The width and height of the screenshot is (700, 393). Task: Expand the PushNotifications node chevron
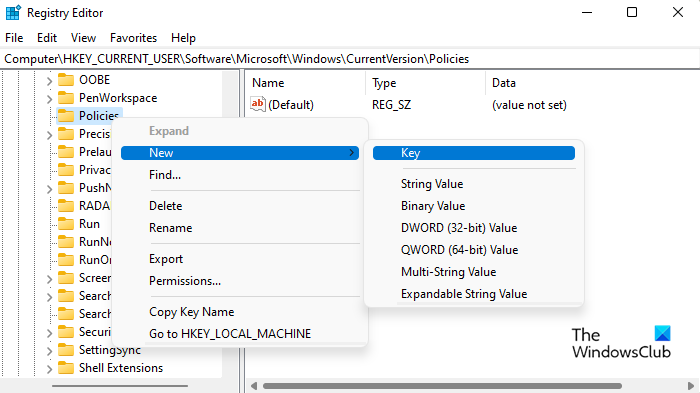[x=49, y=189]
